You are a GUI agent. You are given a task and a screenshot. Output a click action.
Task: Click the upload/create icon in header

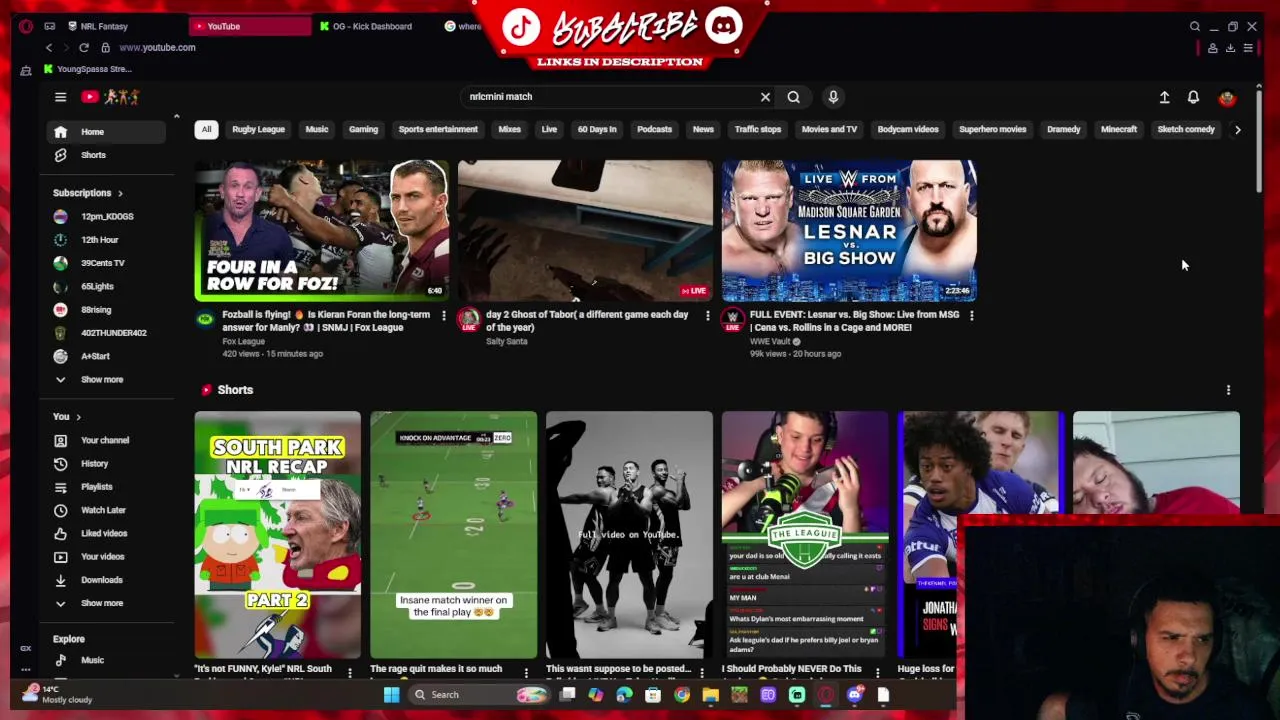tap(1164, 97)
